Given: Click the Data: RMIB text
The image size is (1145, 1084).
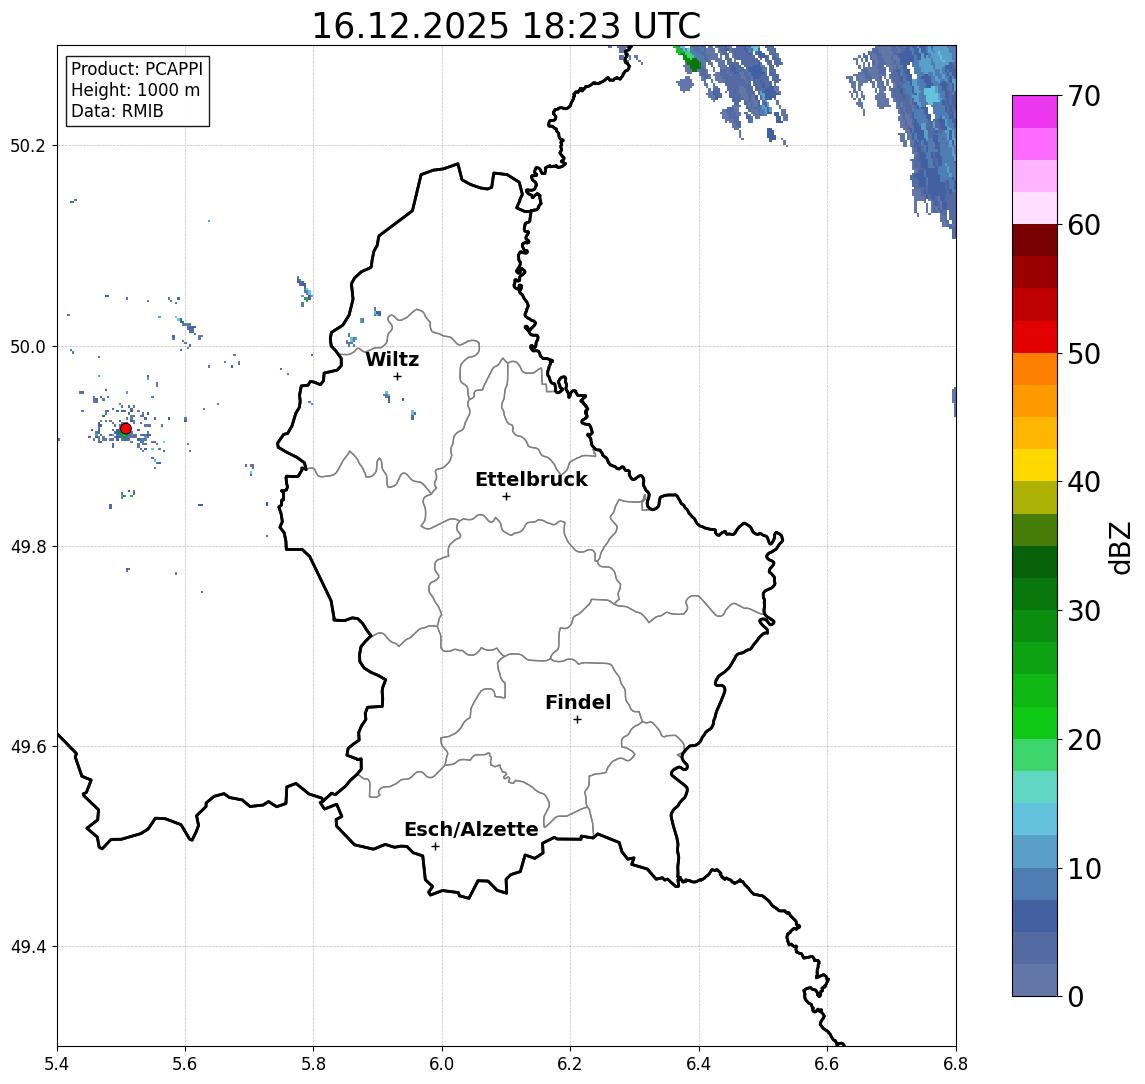Looking at the screenshot, I should coord(118,111).
